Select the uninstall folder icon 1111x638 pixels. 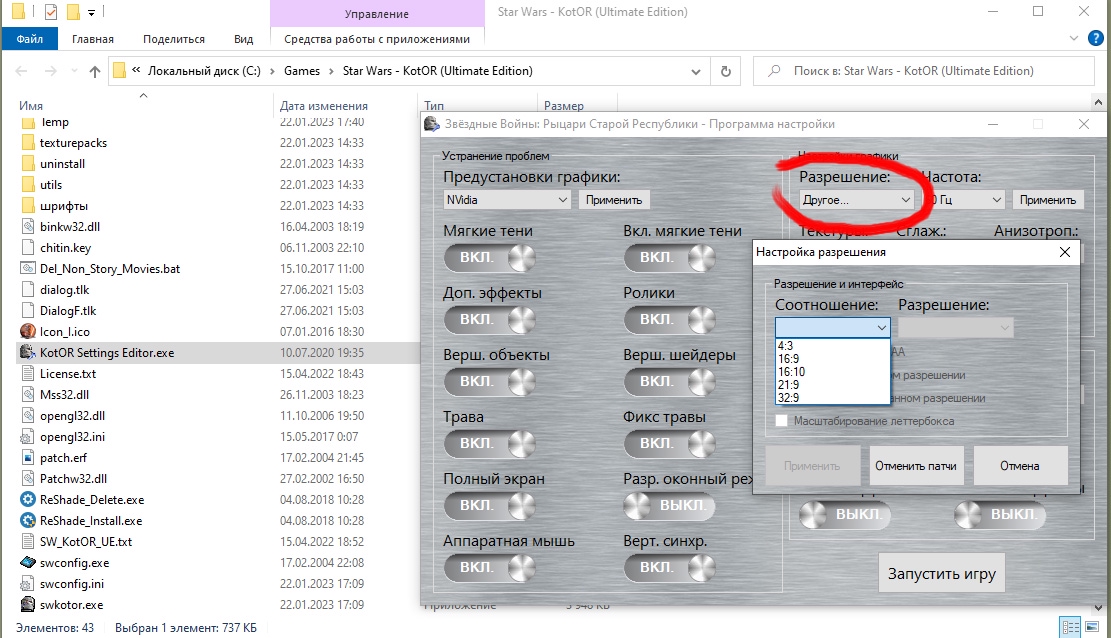point(28,164)
